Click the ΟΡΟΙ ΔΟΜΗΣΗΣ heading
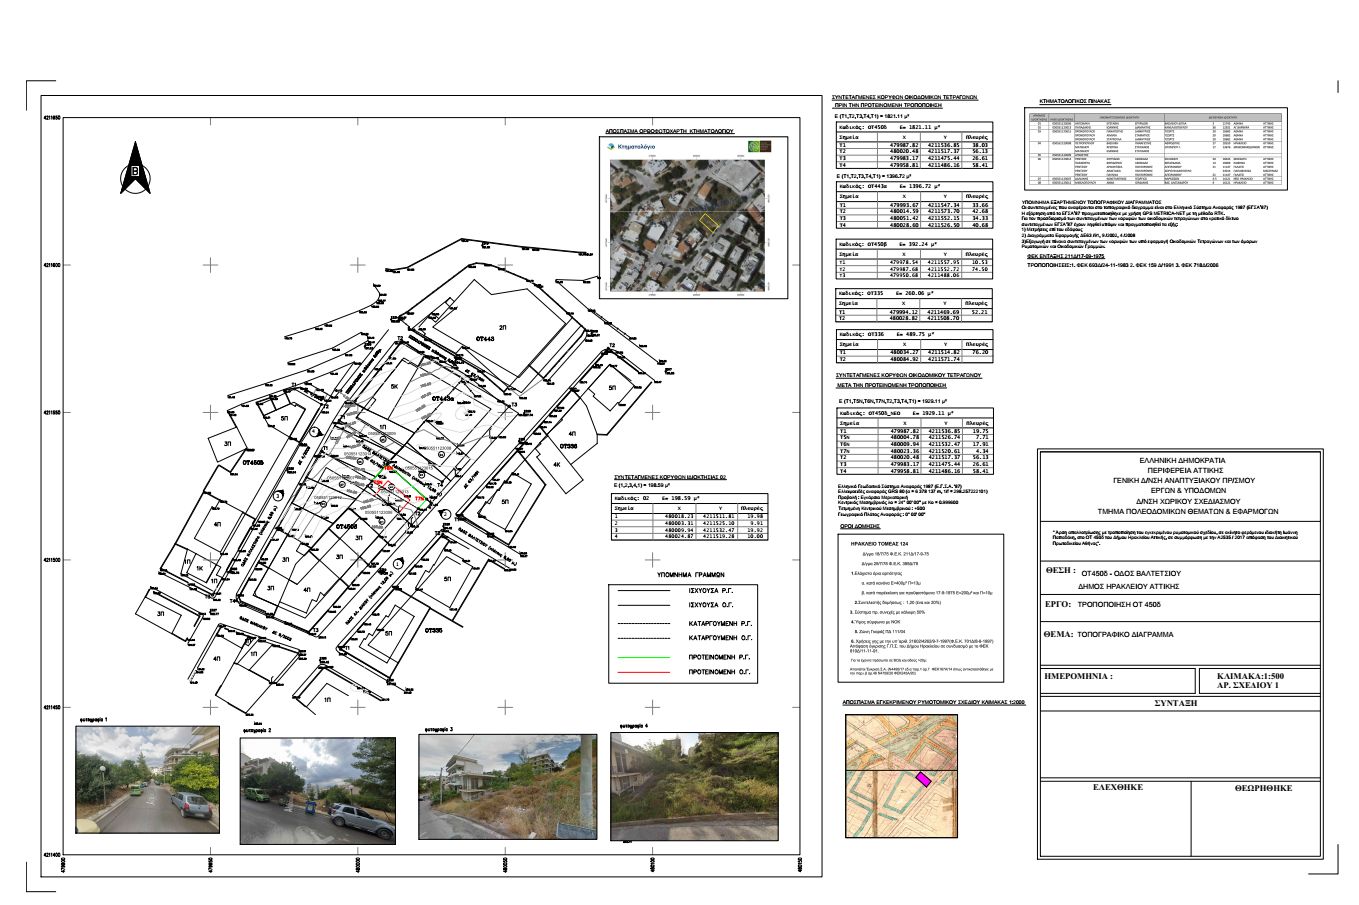The image size is (1359, 905). [x=857, y=525]
